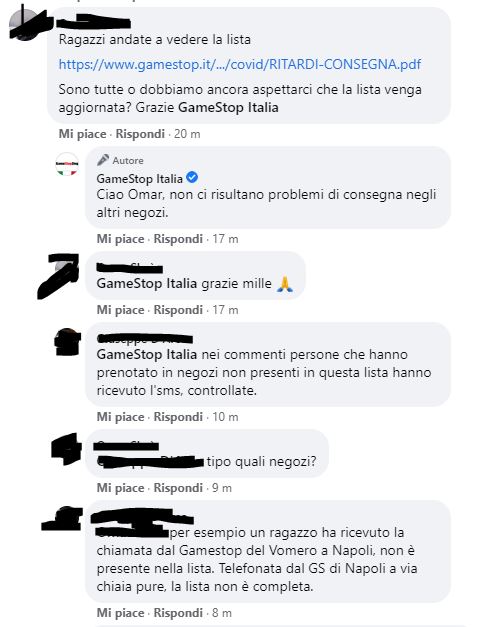Reply to the 'ricevuto l'sms' comment

click(x=178, y=417)
